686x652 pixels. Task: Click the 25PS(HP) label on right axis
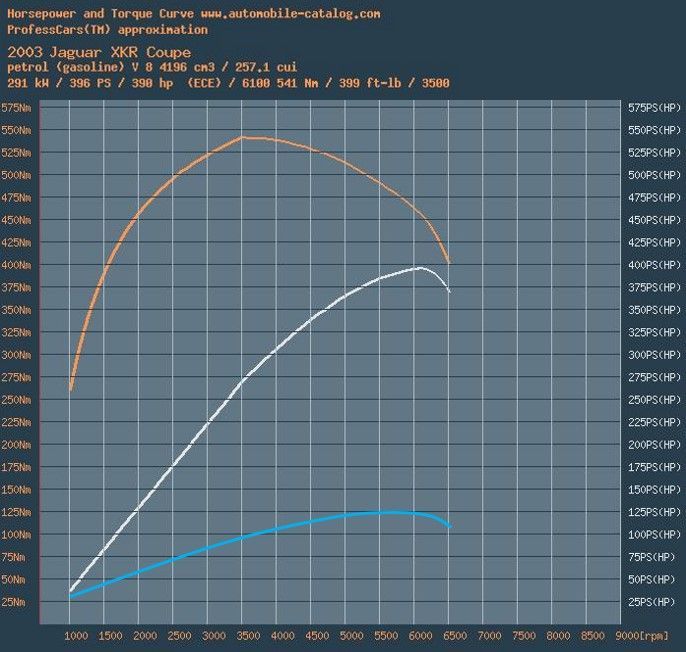pos(655,602)
